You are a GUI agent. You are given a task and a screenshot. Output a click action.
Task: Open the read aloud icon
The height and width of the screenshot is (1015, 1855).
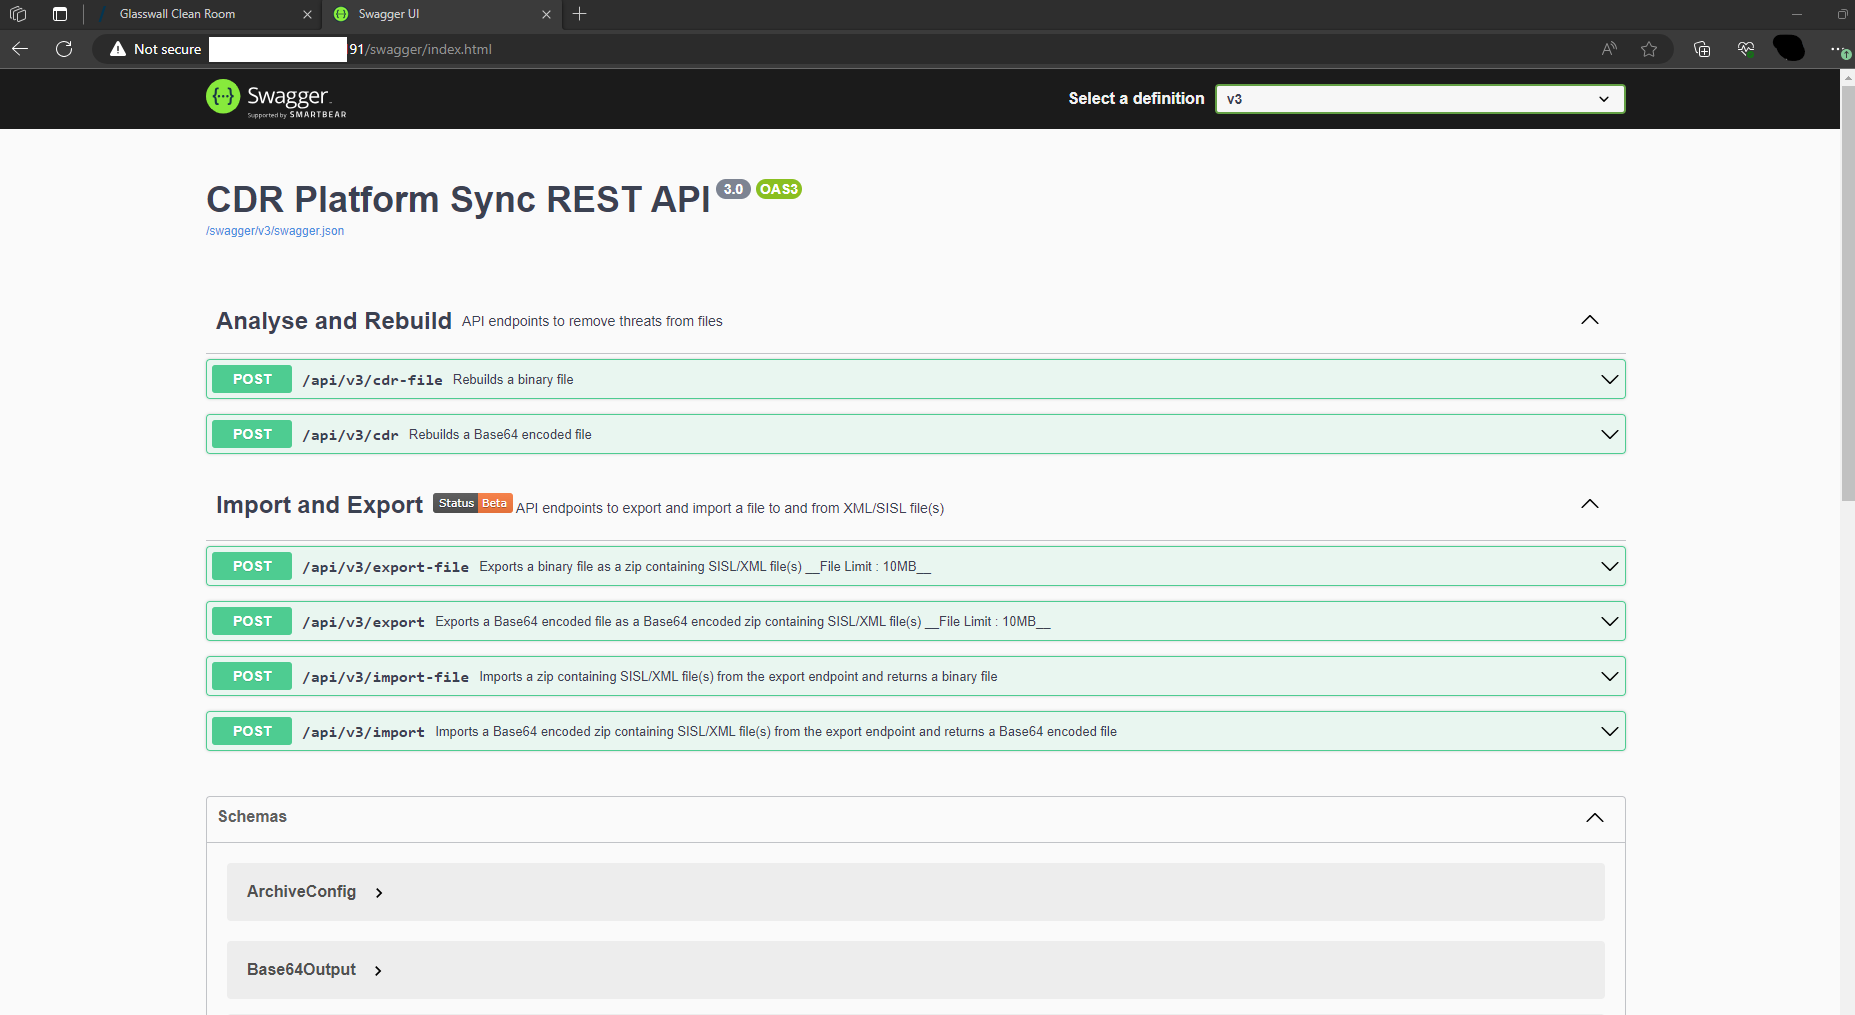(x=1609, y=49)
